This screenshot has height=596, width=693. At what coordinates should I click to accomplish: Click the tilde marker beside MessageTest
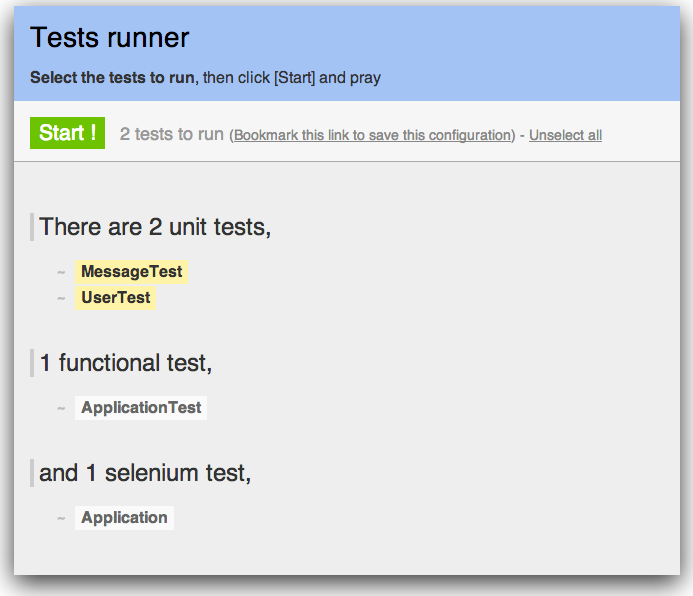(61, 272)
